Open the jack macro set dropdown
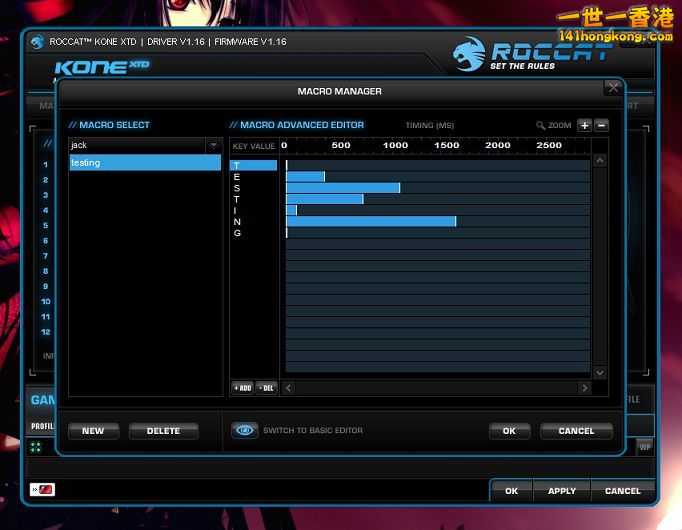 click(x=213, y=145)
